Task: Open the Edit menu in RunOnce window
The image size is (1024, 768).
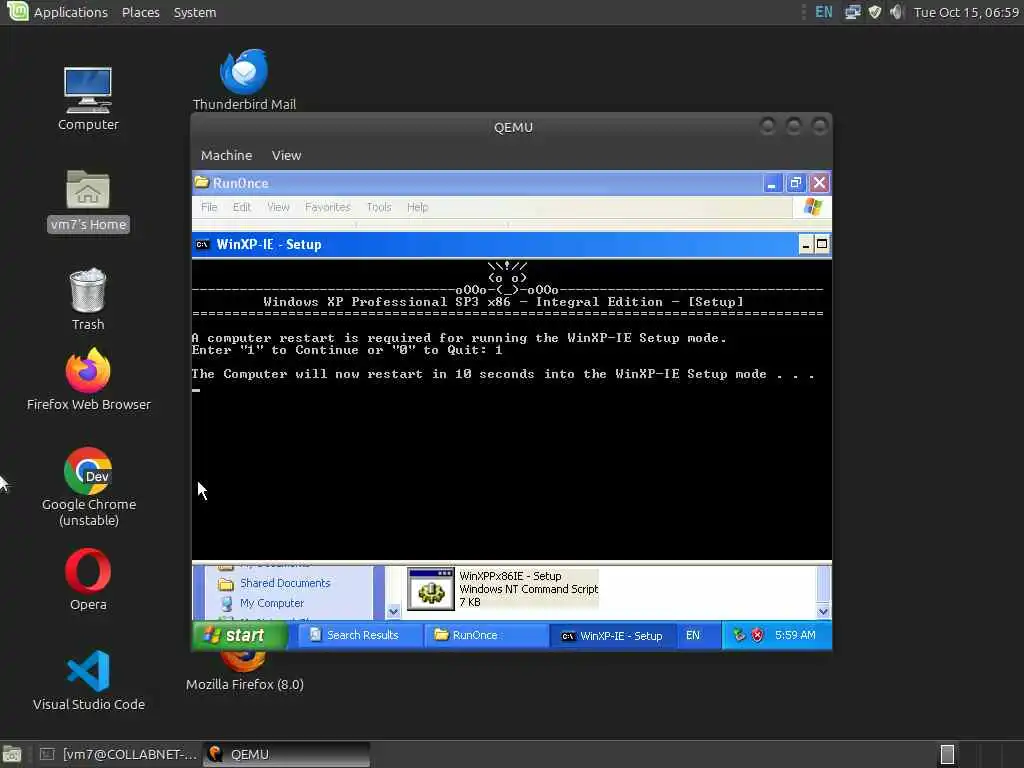Action: coord(242,207)
